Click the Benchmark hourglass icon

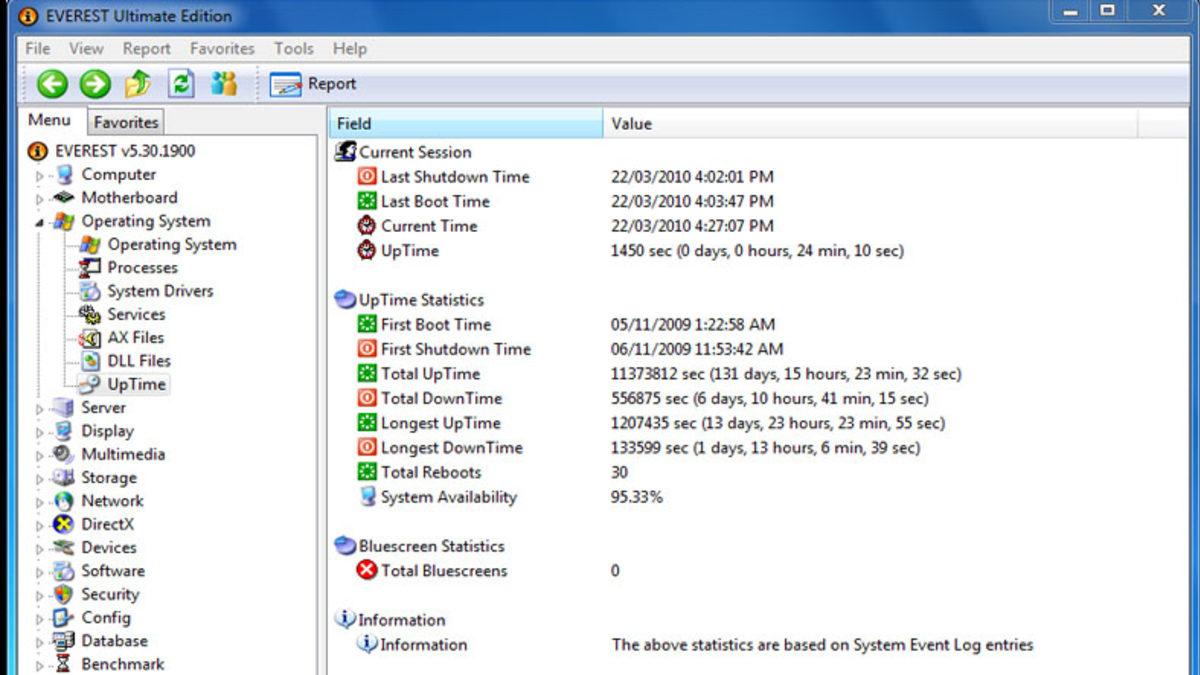(64, 664)
